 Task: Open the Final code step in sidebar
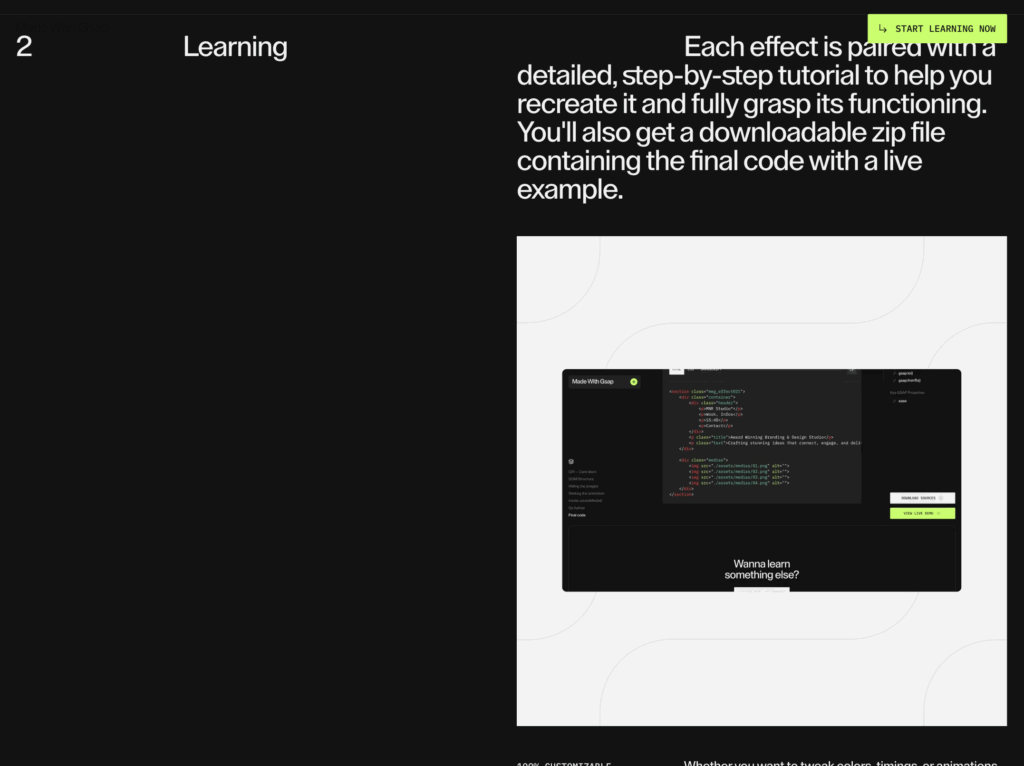pyautogui.click(x=577, y=515)
